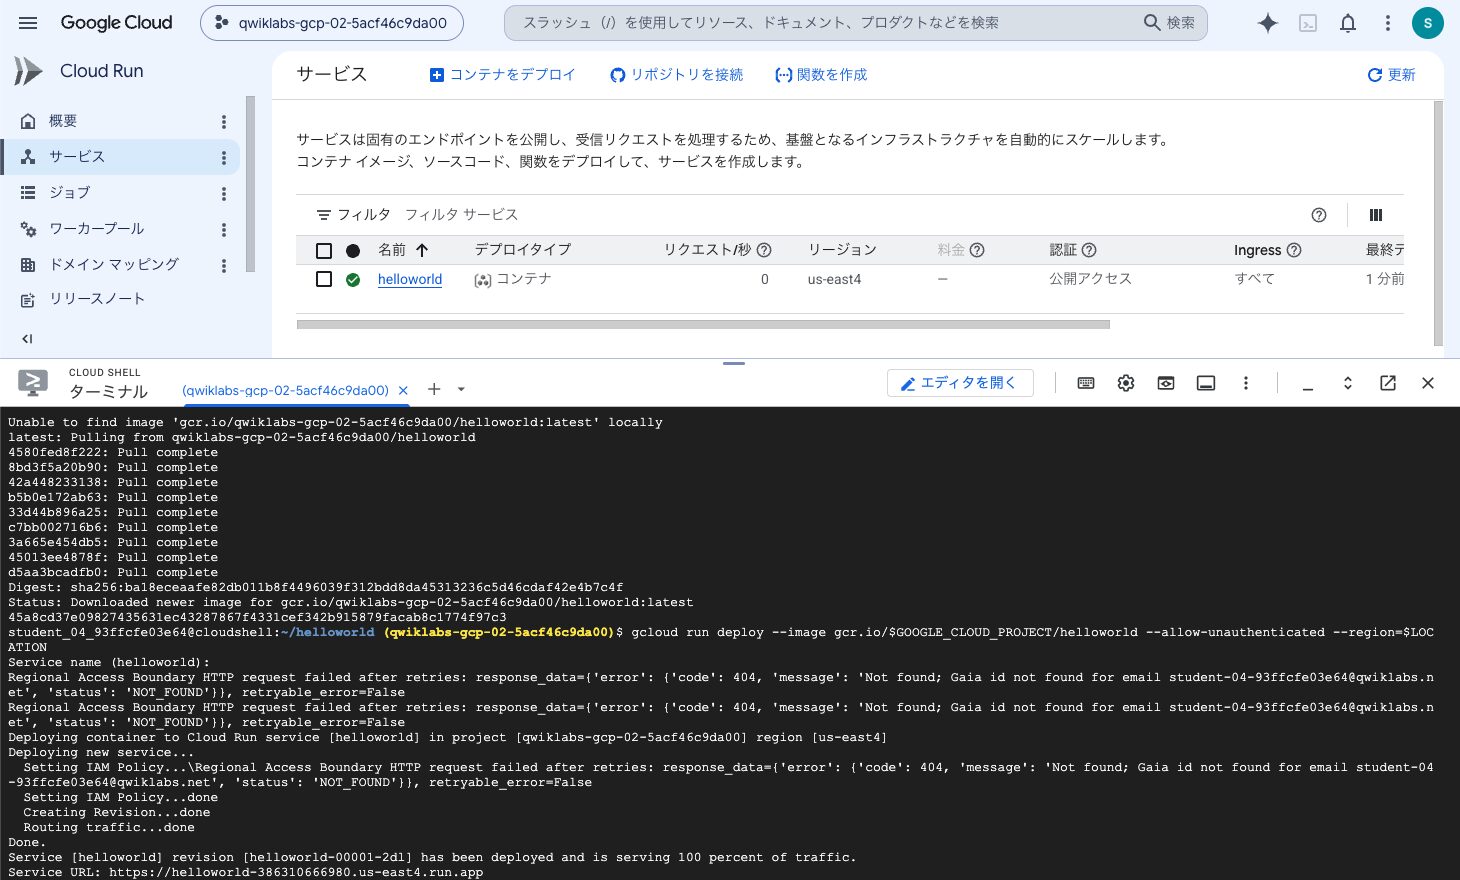Viewport: 1460px width, 880px height.
Task: Click the green status checkmark of helloworld
Action: click(353, 280)
